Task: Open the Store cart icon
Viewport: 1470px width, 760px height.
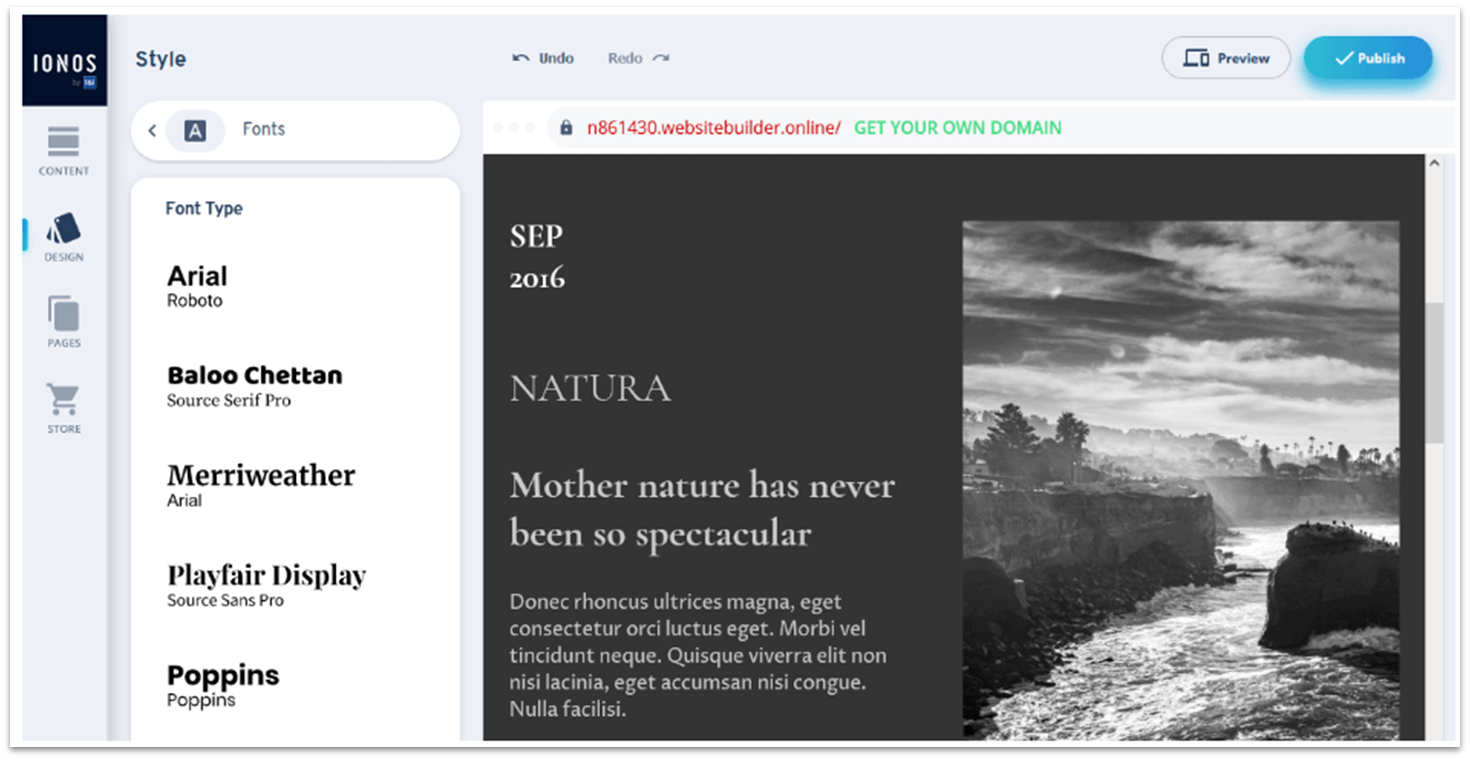Action: click(x=64, y=400)
